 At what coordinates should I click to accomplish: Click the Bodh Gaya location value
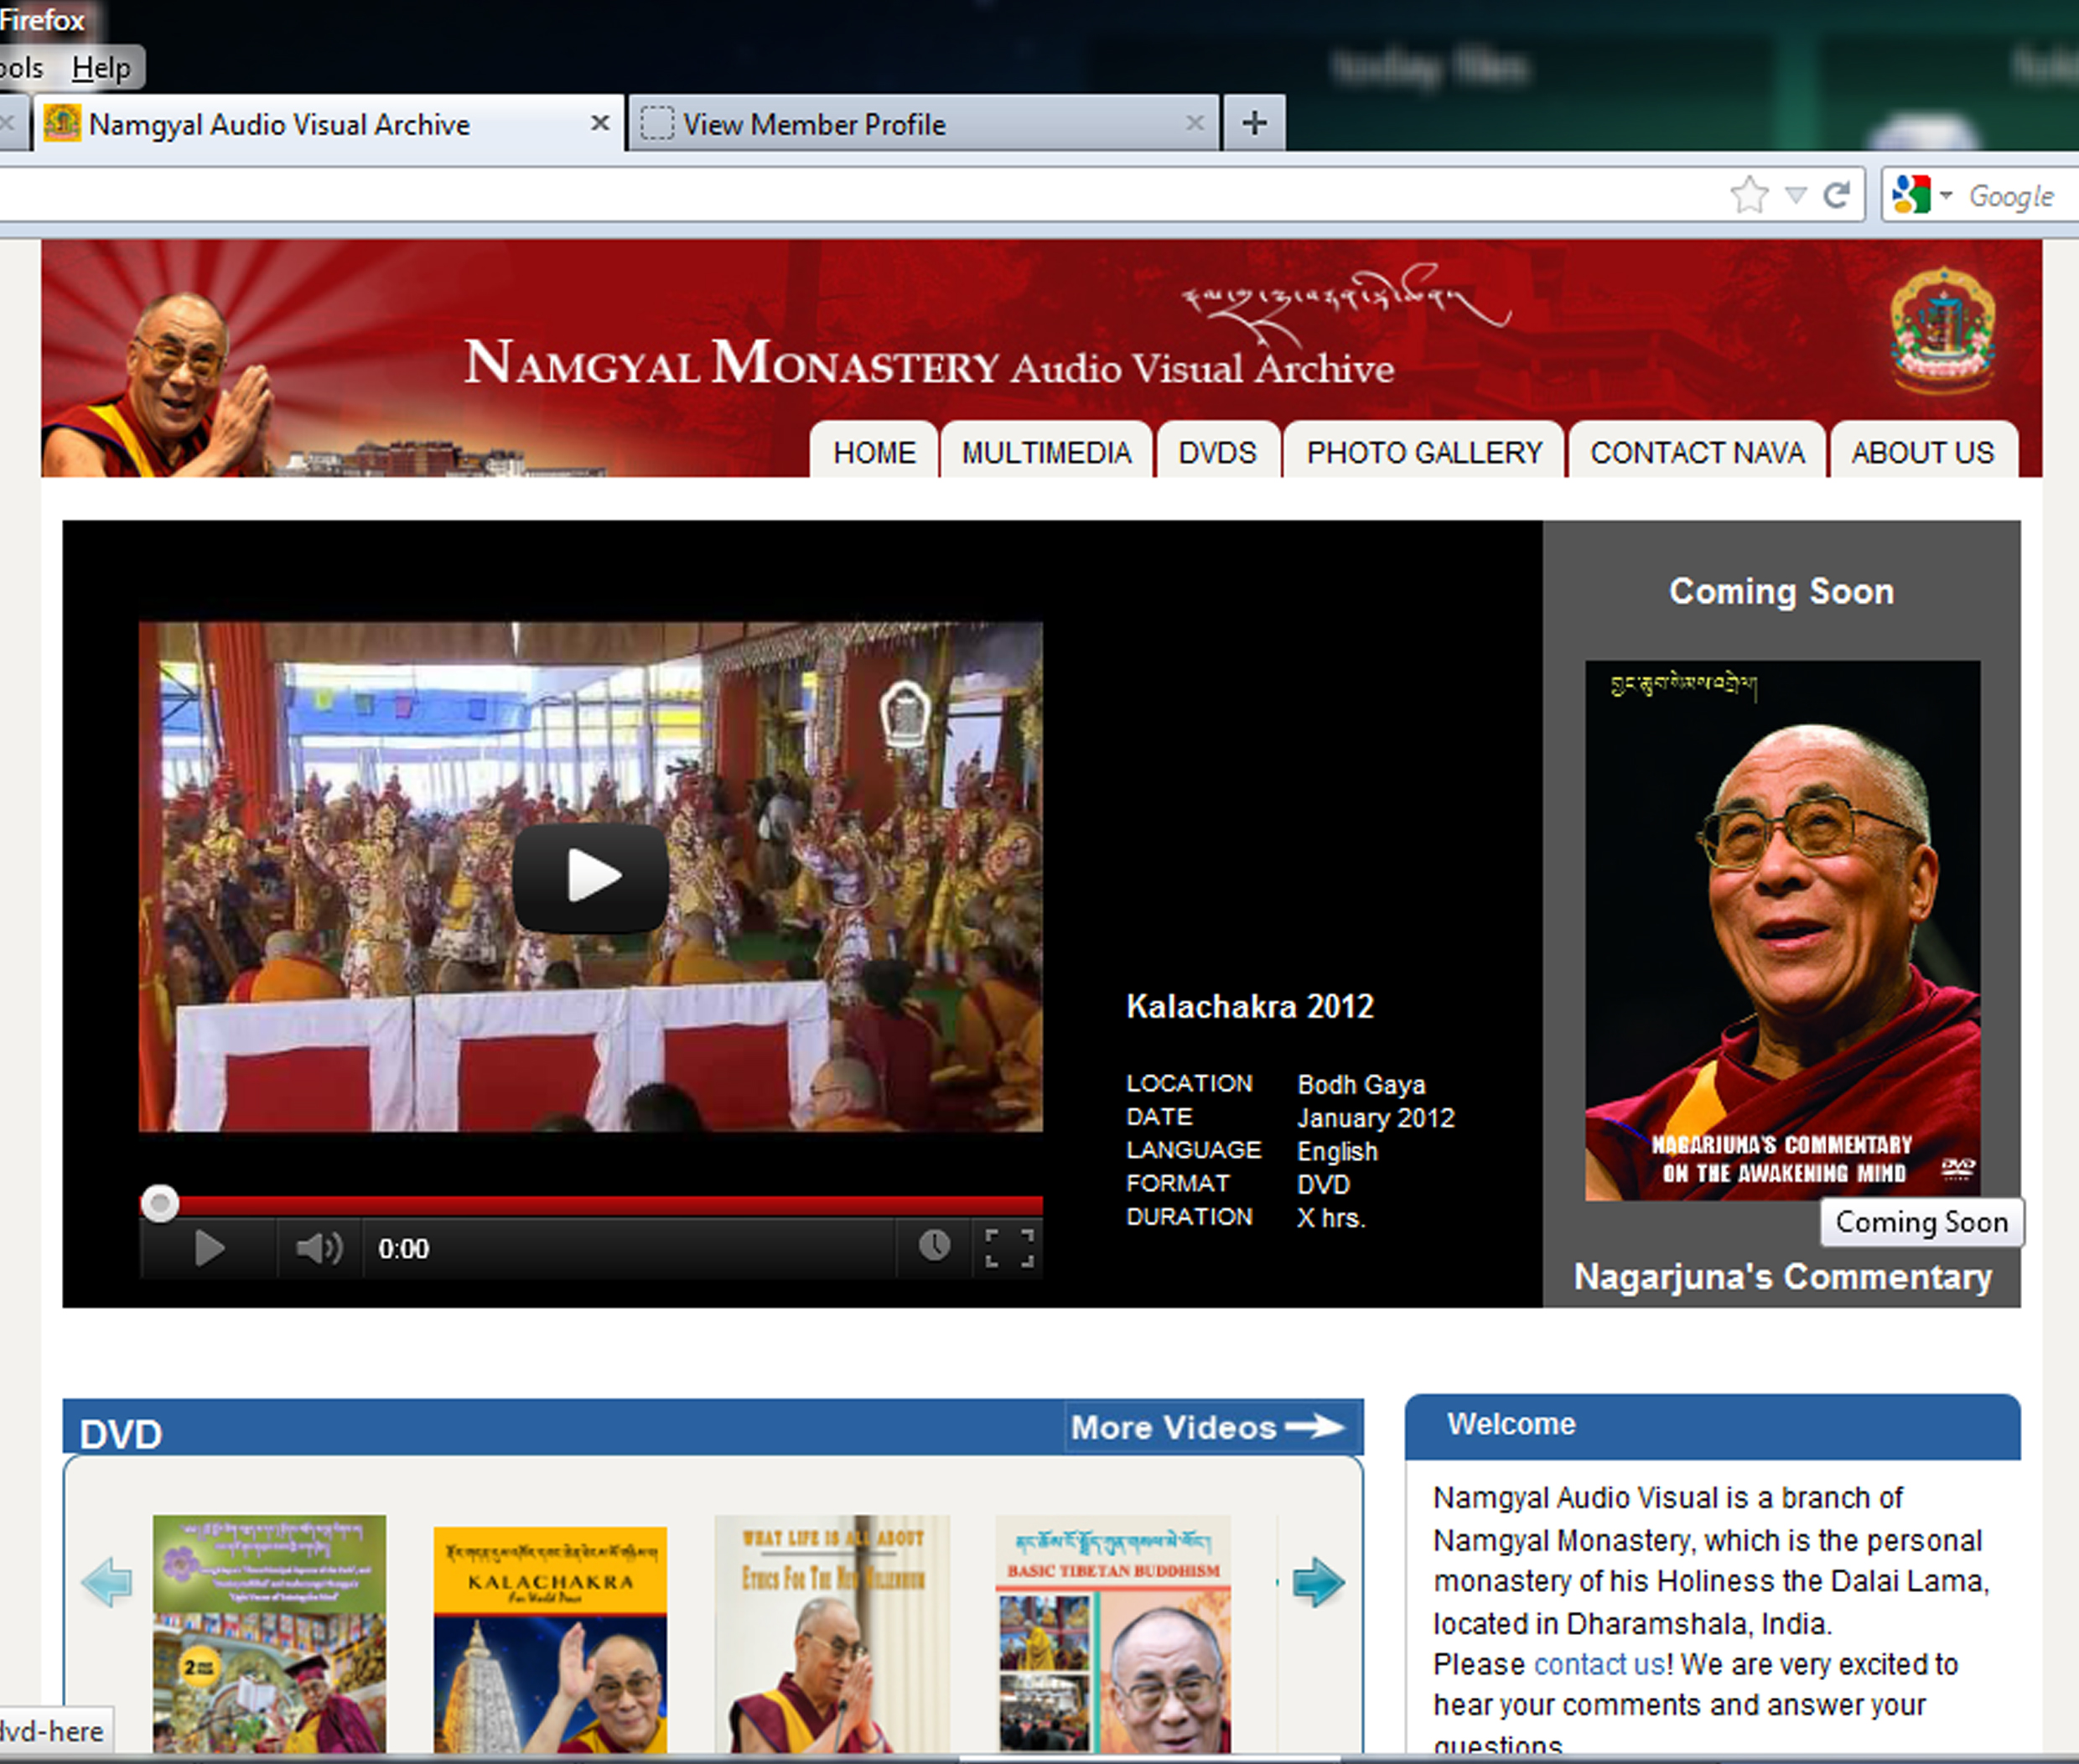coord(1361,1085)
